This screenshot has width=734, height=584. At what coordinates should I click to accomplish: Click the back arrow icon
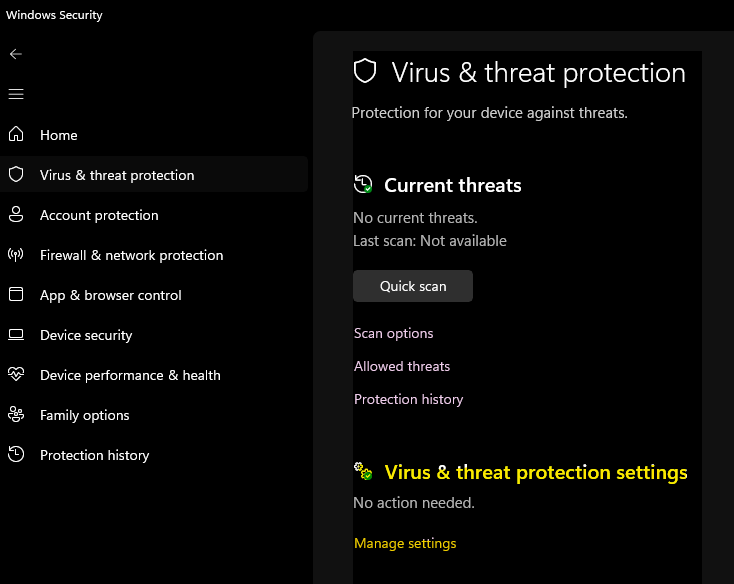pyautogui.click(x=15, y=54)
